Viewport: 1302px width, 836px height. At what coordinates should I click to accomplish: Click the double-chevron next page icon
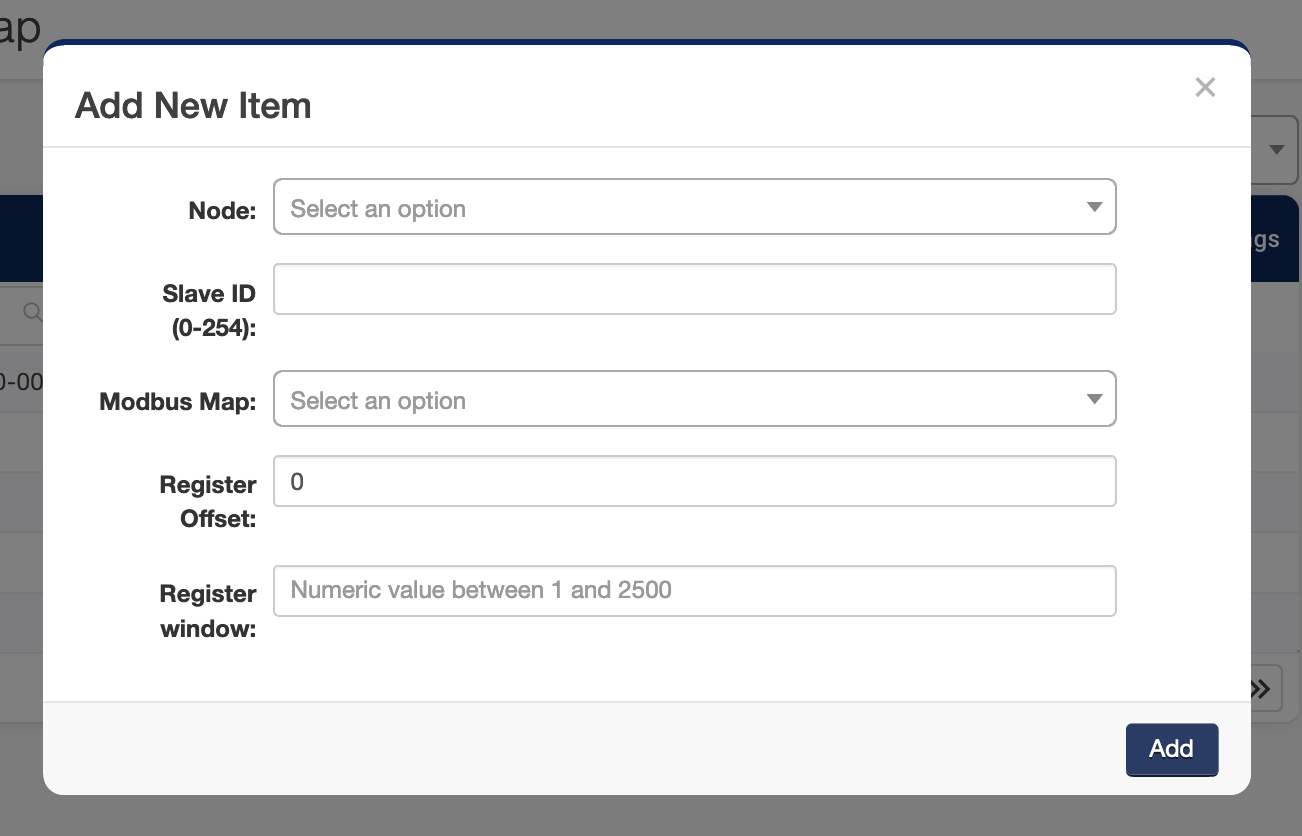(1259, 688)
